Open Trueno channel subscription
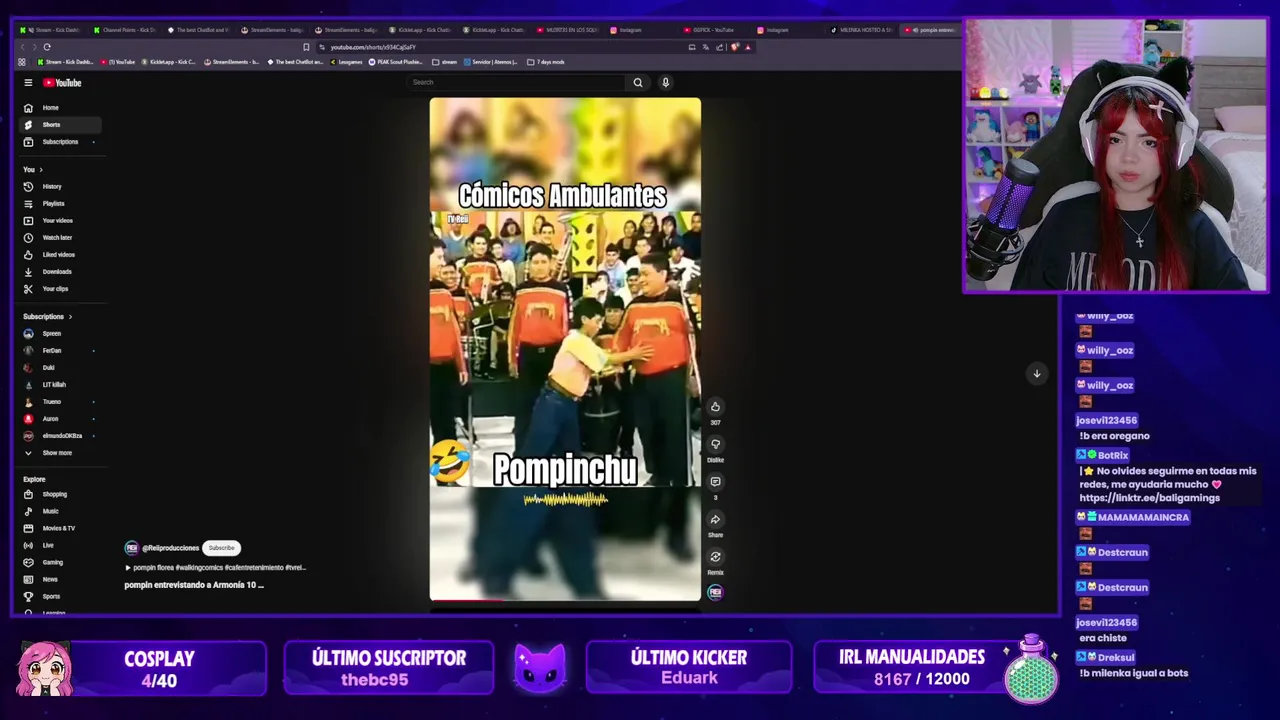1280x720 pixels. pos(60,402)
